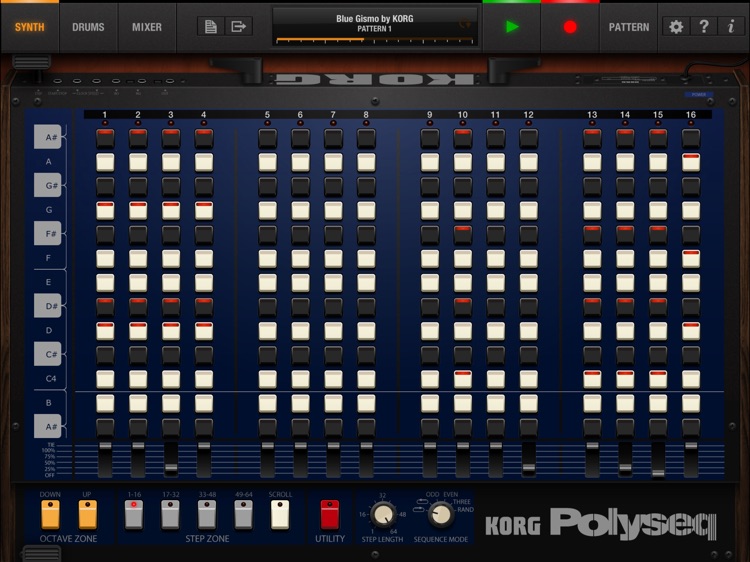Click the new document icon
Viewport: 750px width, 562px height.
tap(210, 27)
